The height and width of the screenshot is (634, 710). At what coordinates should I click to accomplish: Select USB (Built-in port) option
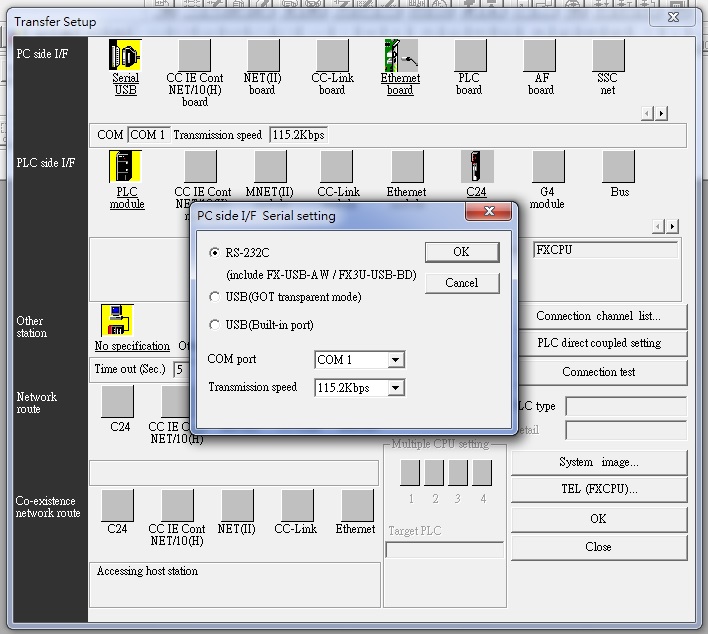[x=214, y=325]
